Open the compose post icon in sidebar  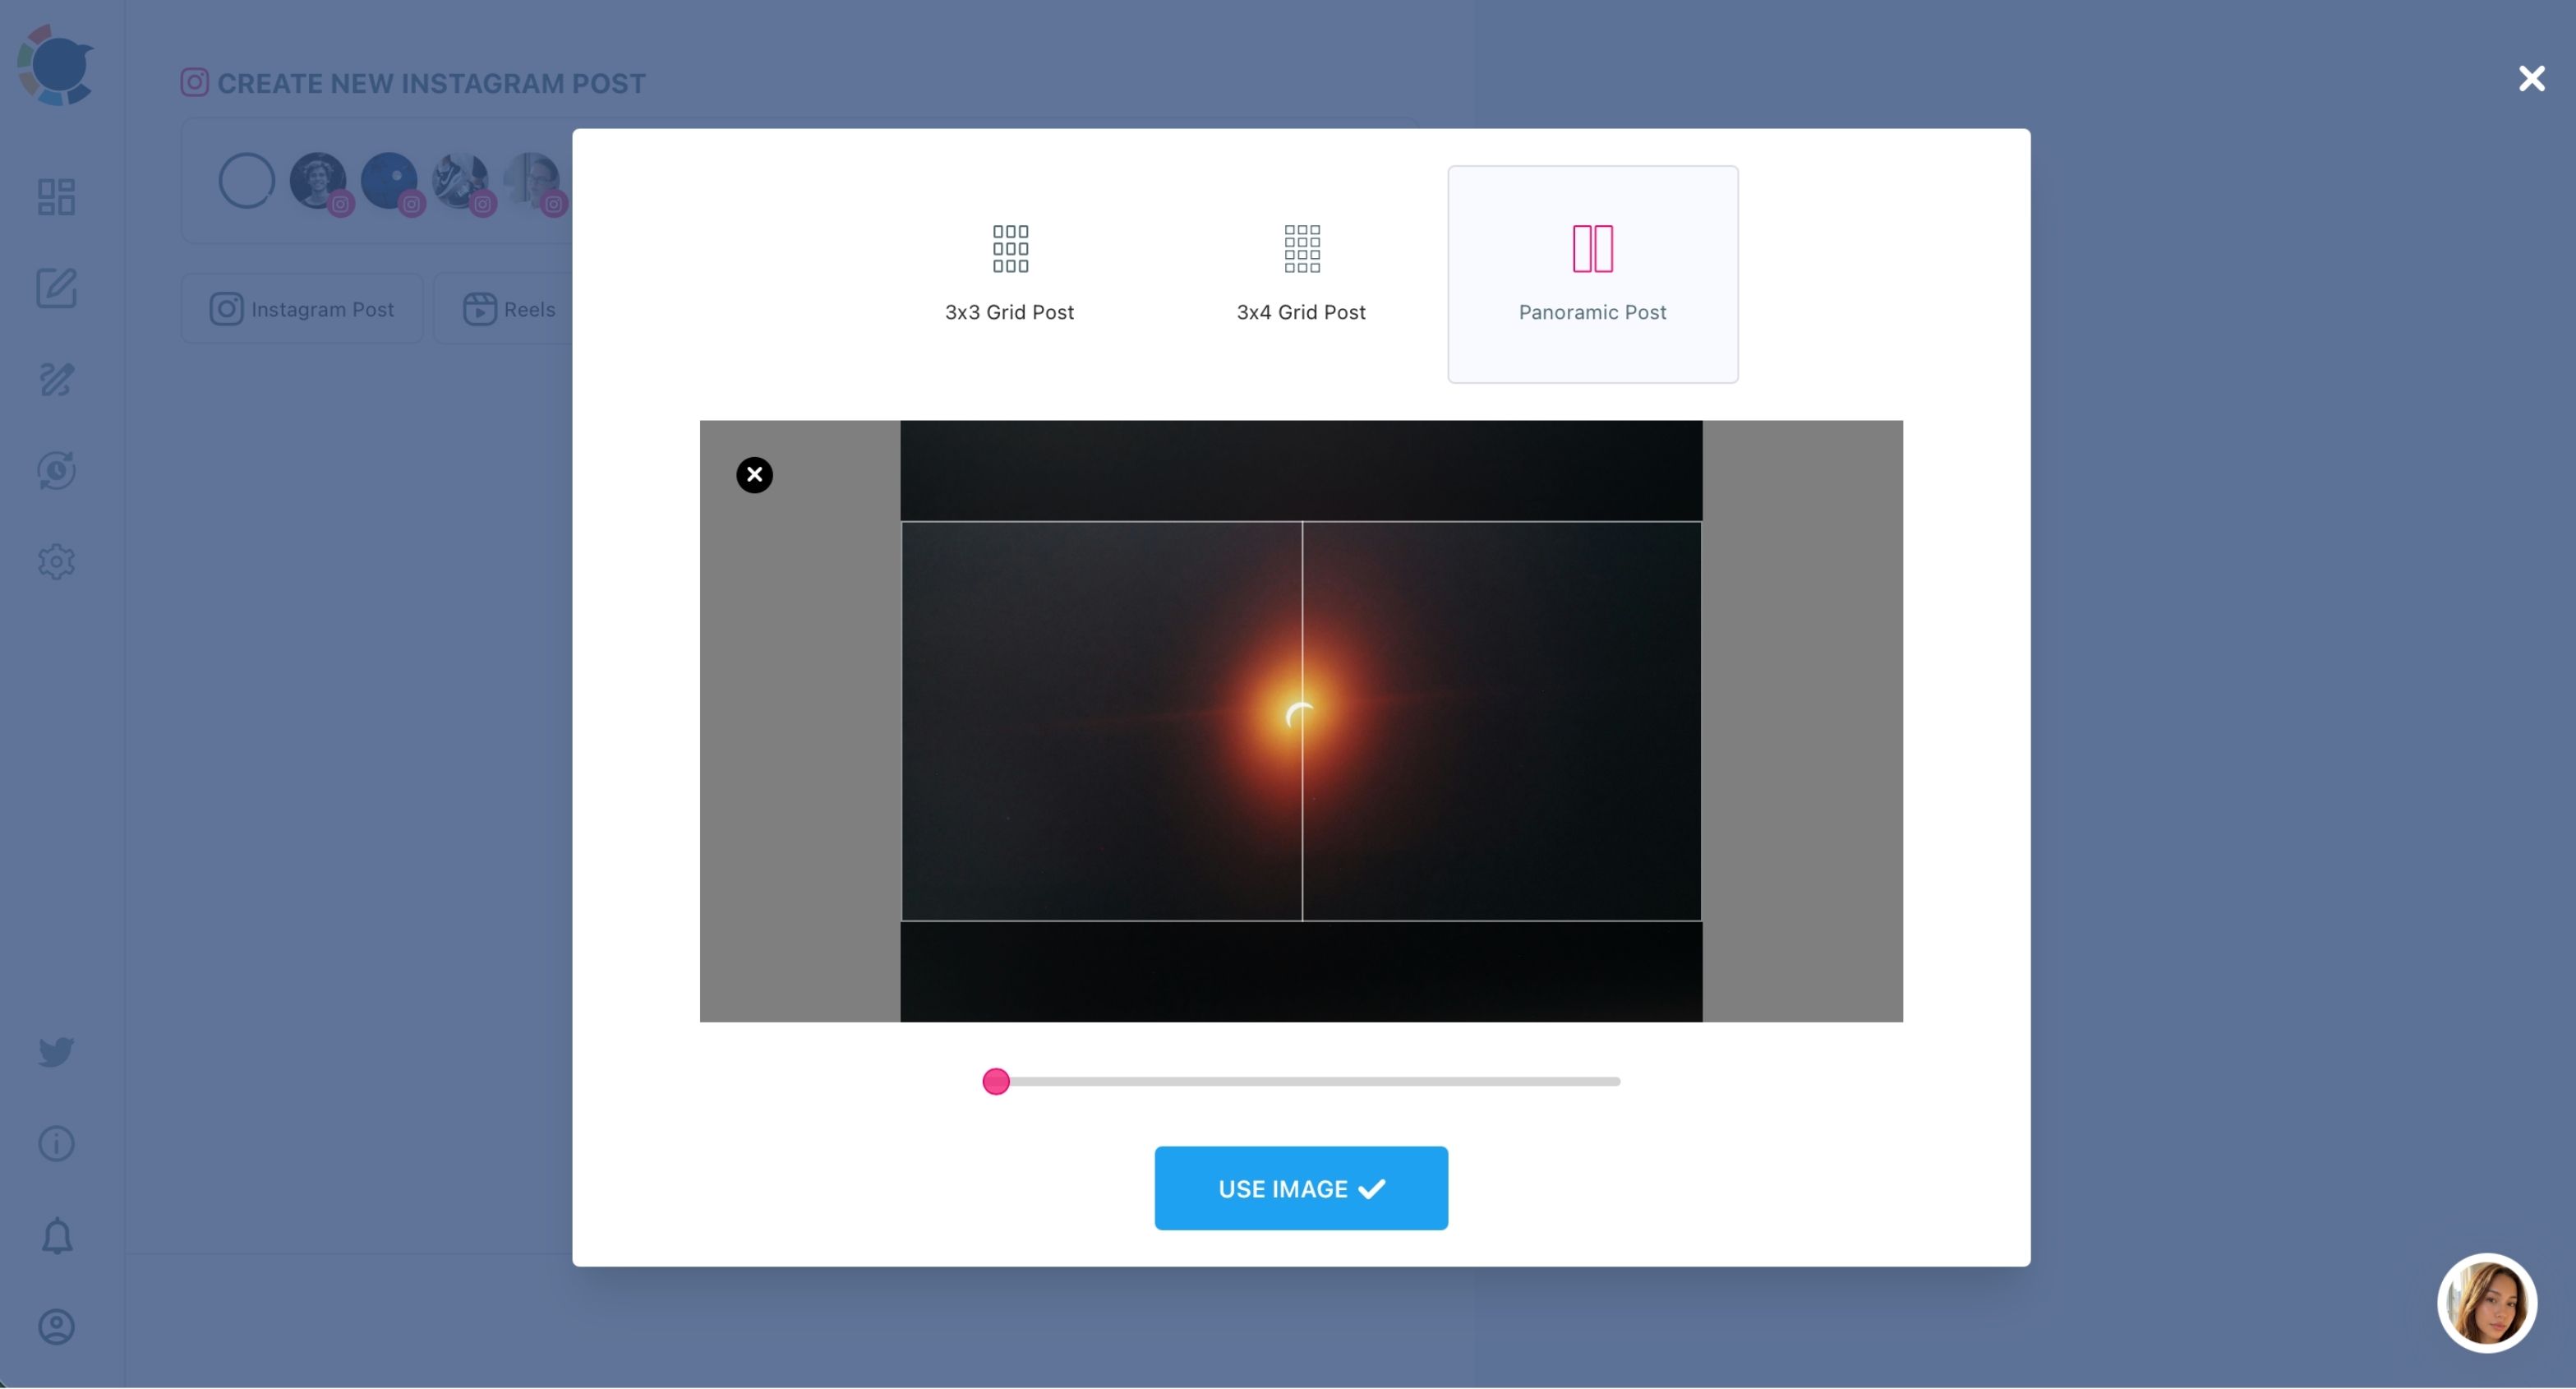coord(56,288)
